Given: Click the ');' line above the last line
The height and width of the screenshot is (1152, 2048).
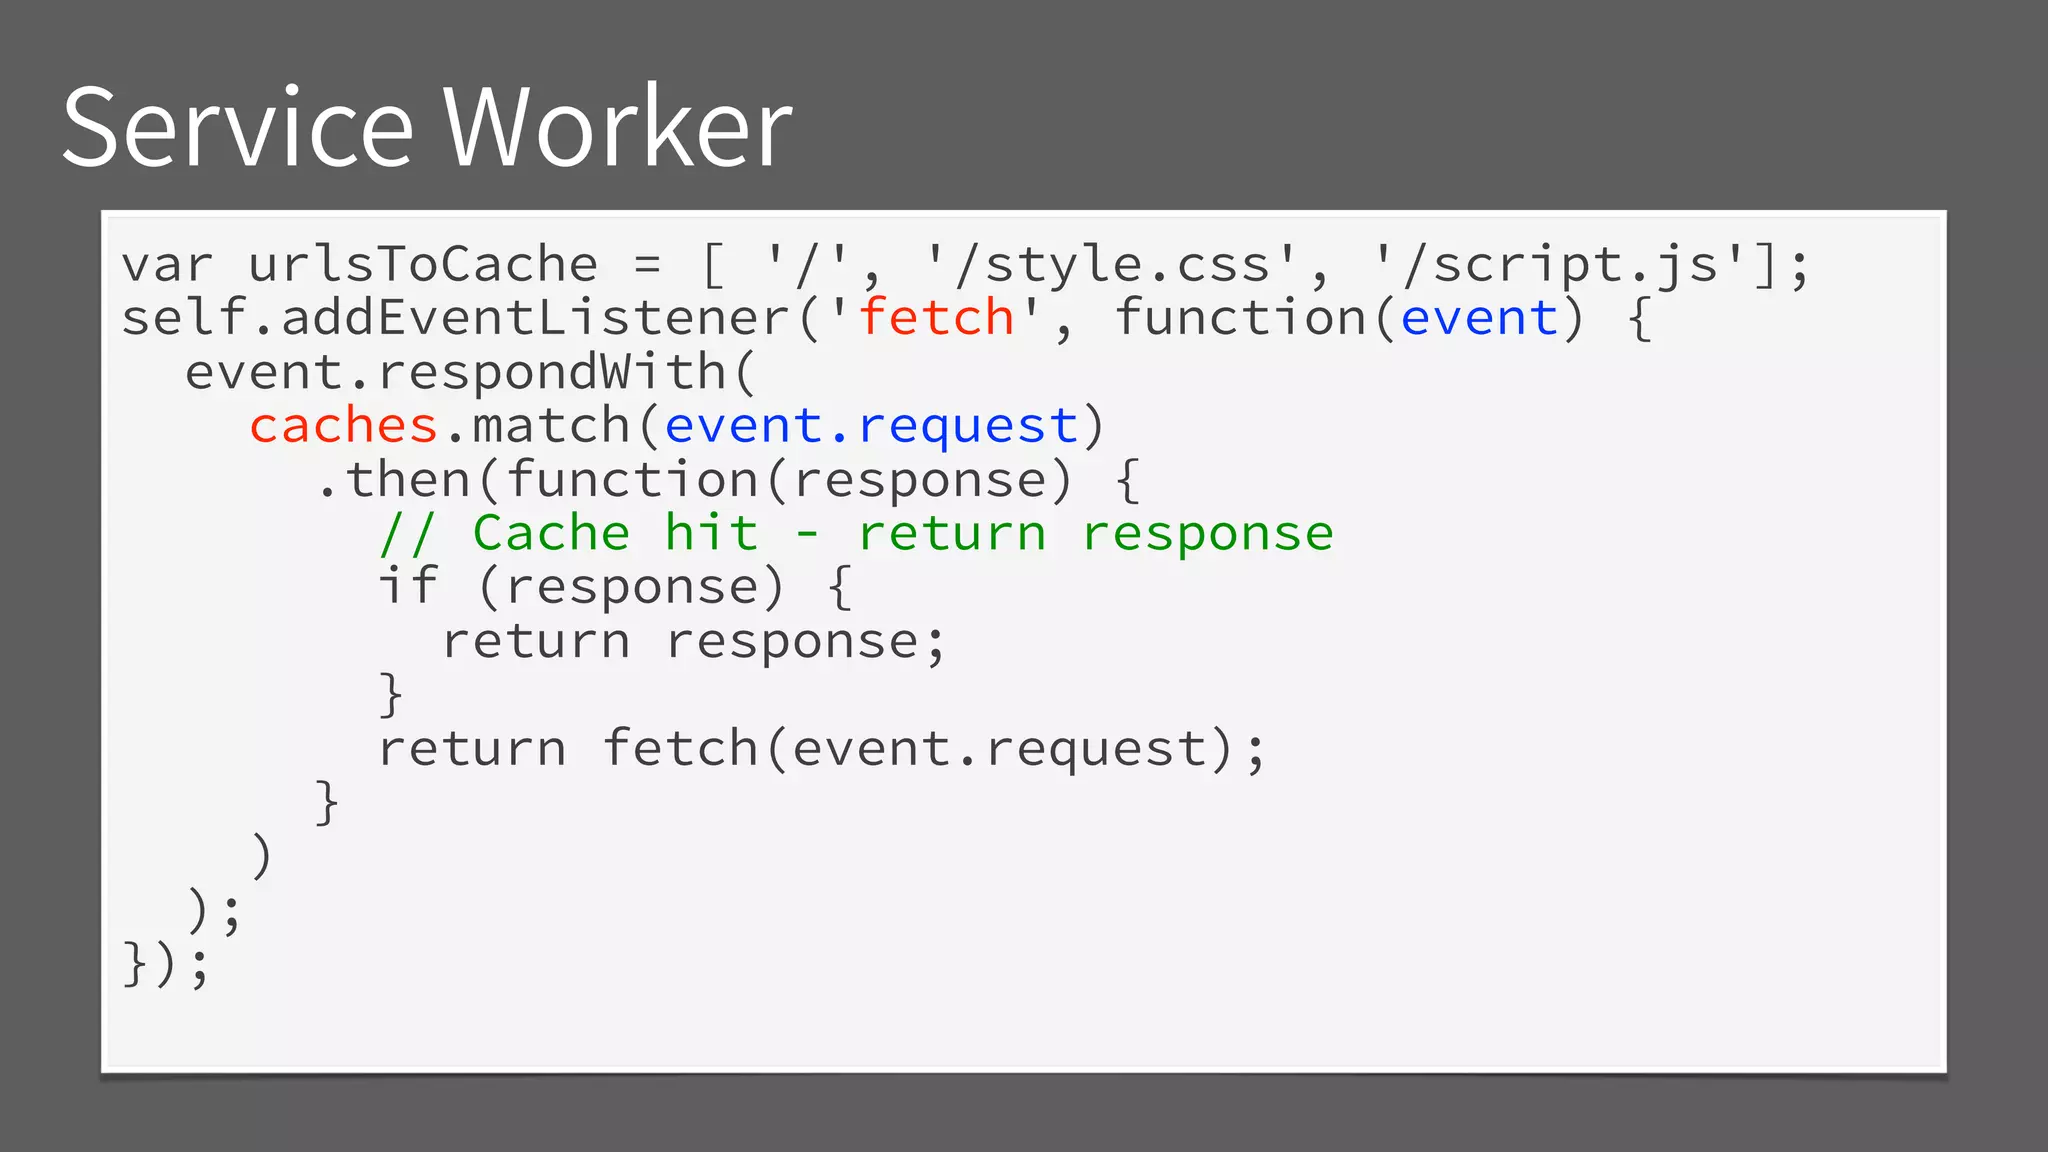Looking at the screenshot, I should point(214,911).
